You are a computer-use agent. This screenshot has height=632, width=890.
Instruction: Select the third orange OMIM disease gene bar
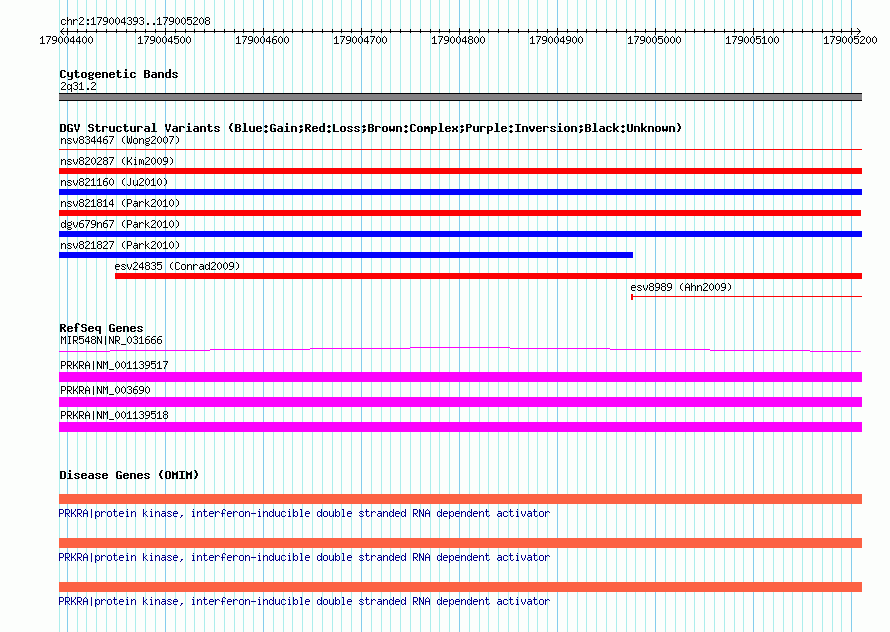click(460, 587)
